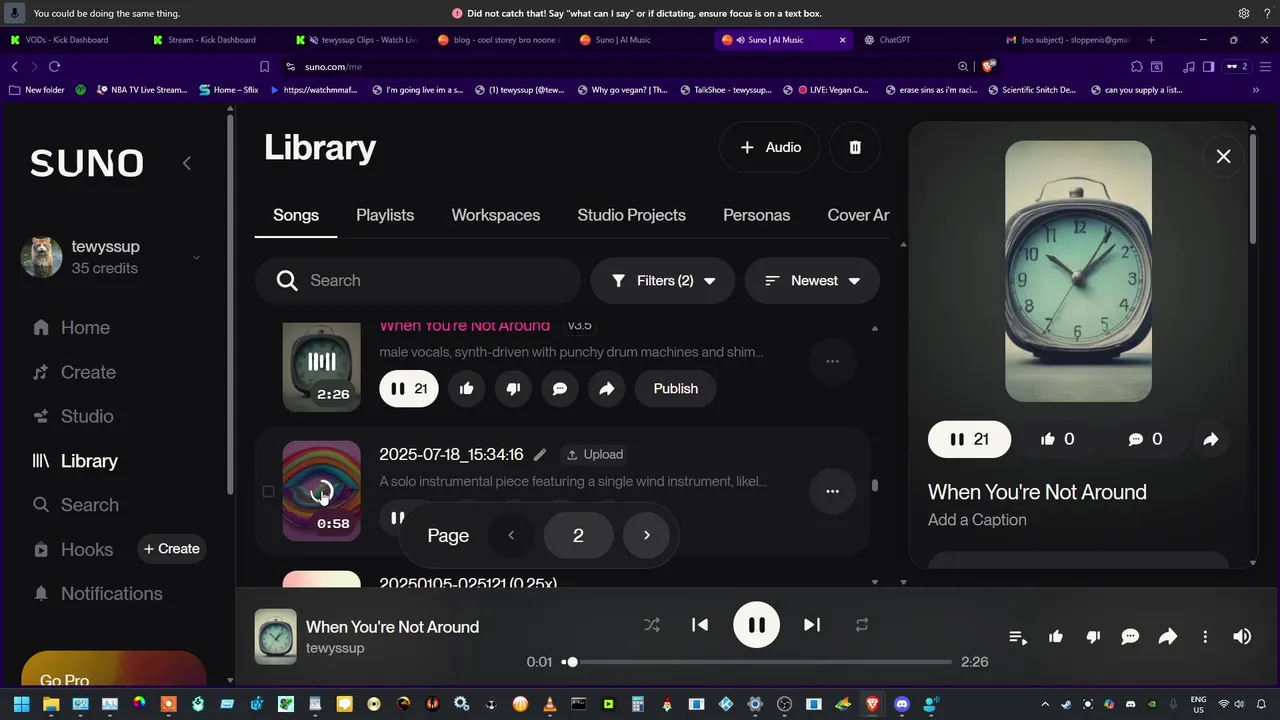This screenshot has height=720, width=1280.
Task: Pause the song in the details panel
Action: (969, 439)
